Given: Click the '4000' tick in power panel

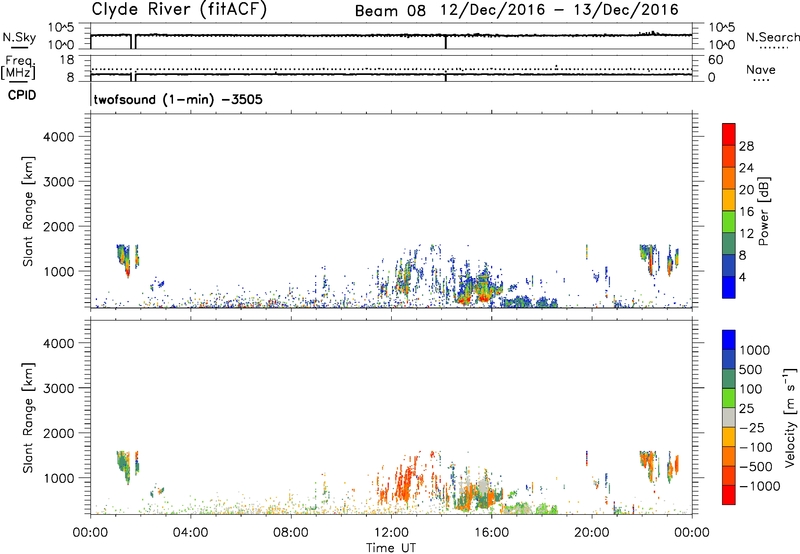Looking at the screenshot, I should (58, 137).
